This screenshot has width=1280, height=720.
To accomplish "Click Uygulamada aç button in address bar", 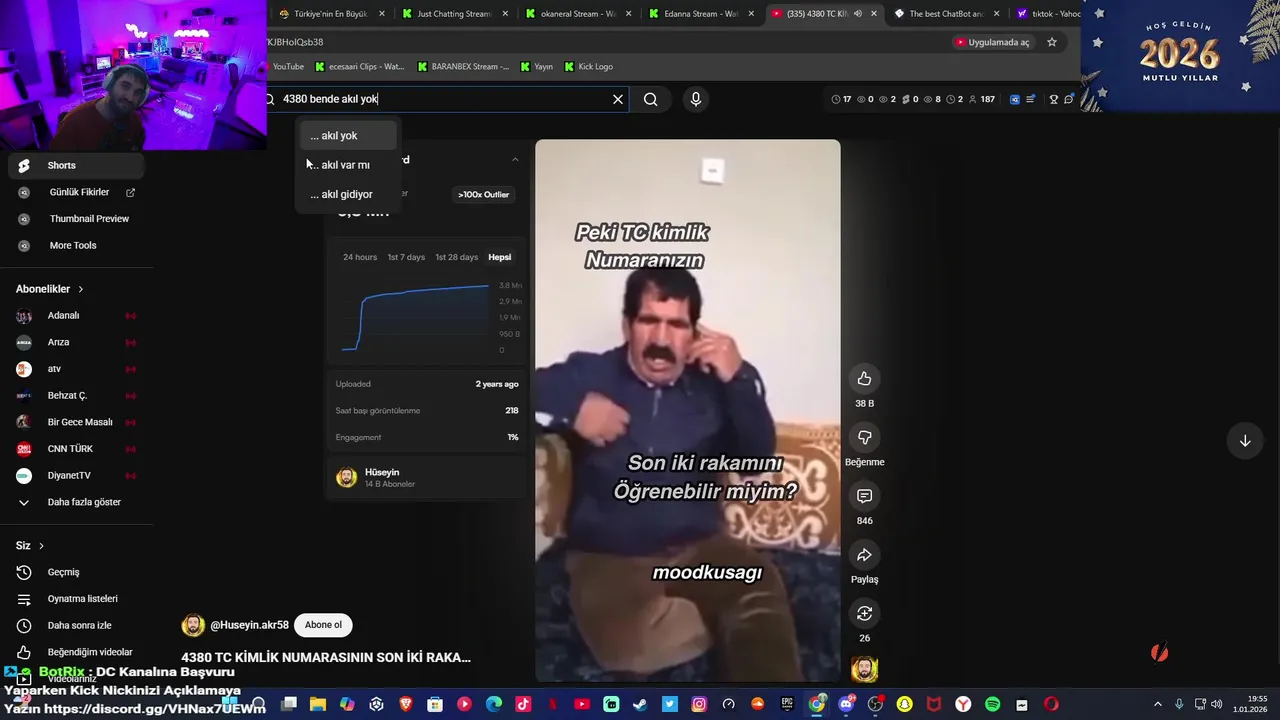I will pyautogui.click(x=992, y=42).
